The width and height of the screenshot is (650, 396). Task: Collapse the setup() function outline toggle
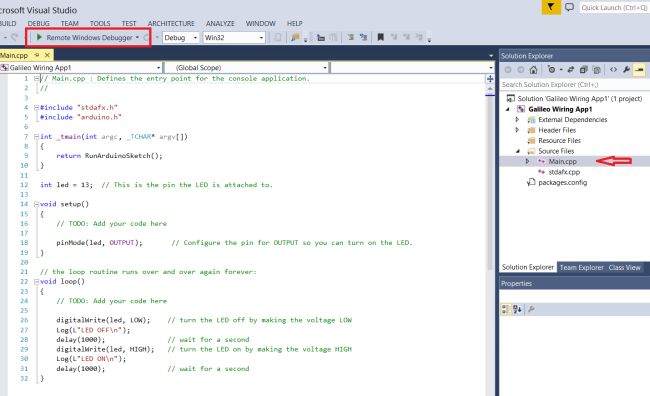pos(36,204)
